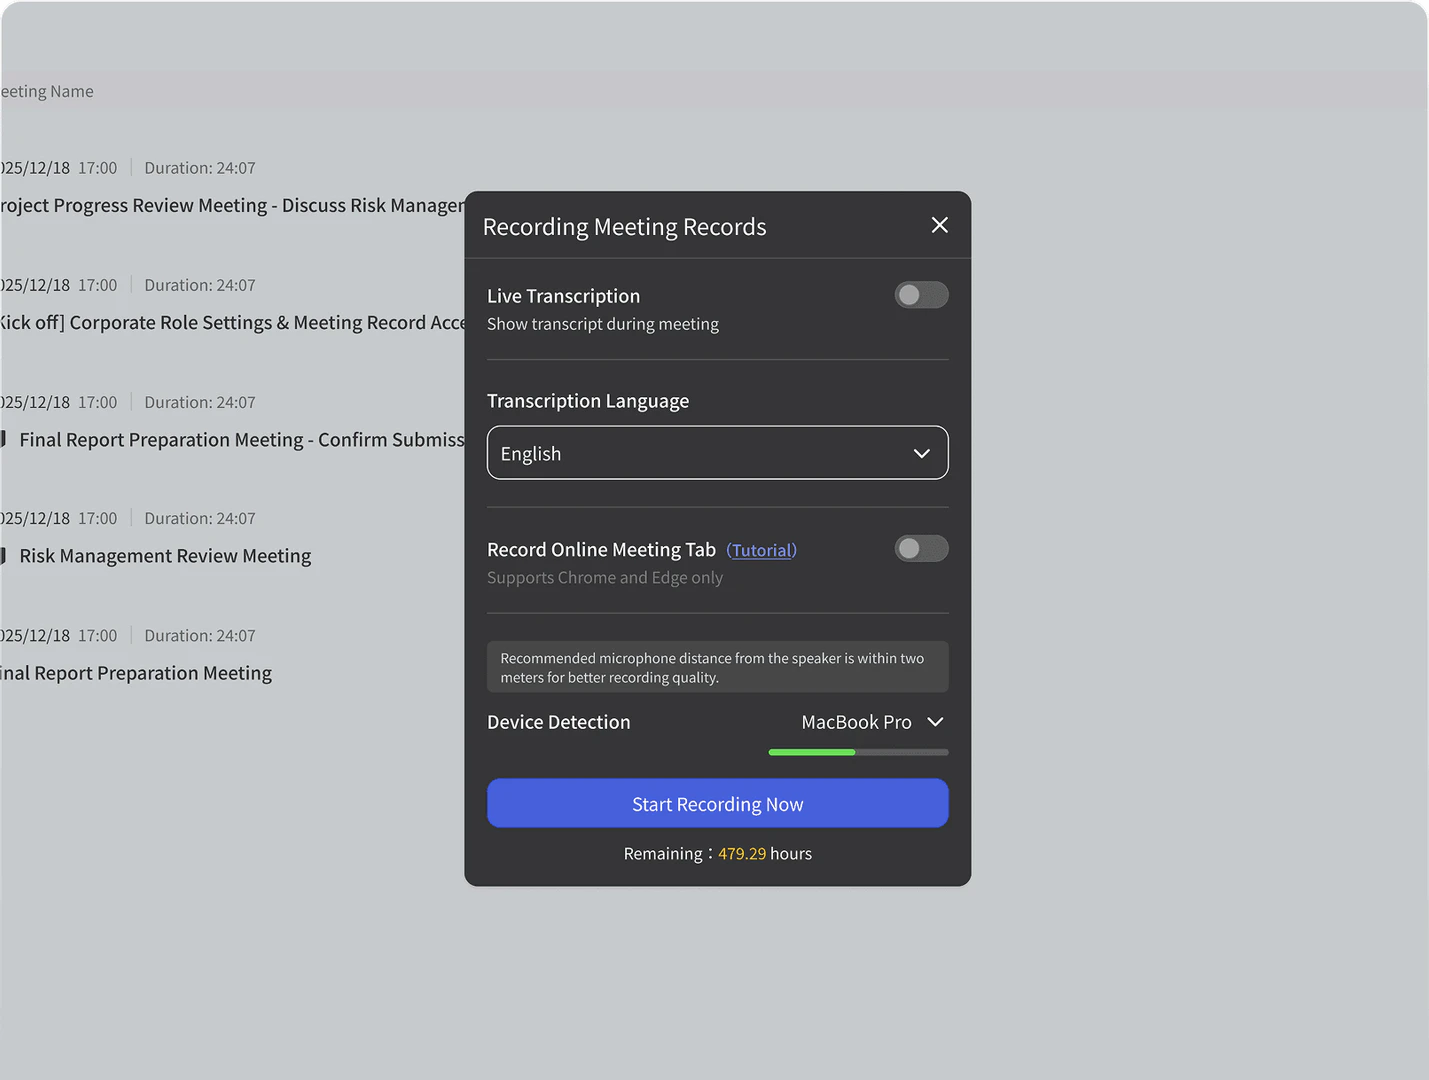Click the recommended microphone distance tip
1429x1080 pixels.
[x=717, y=667]
